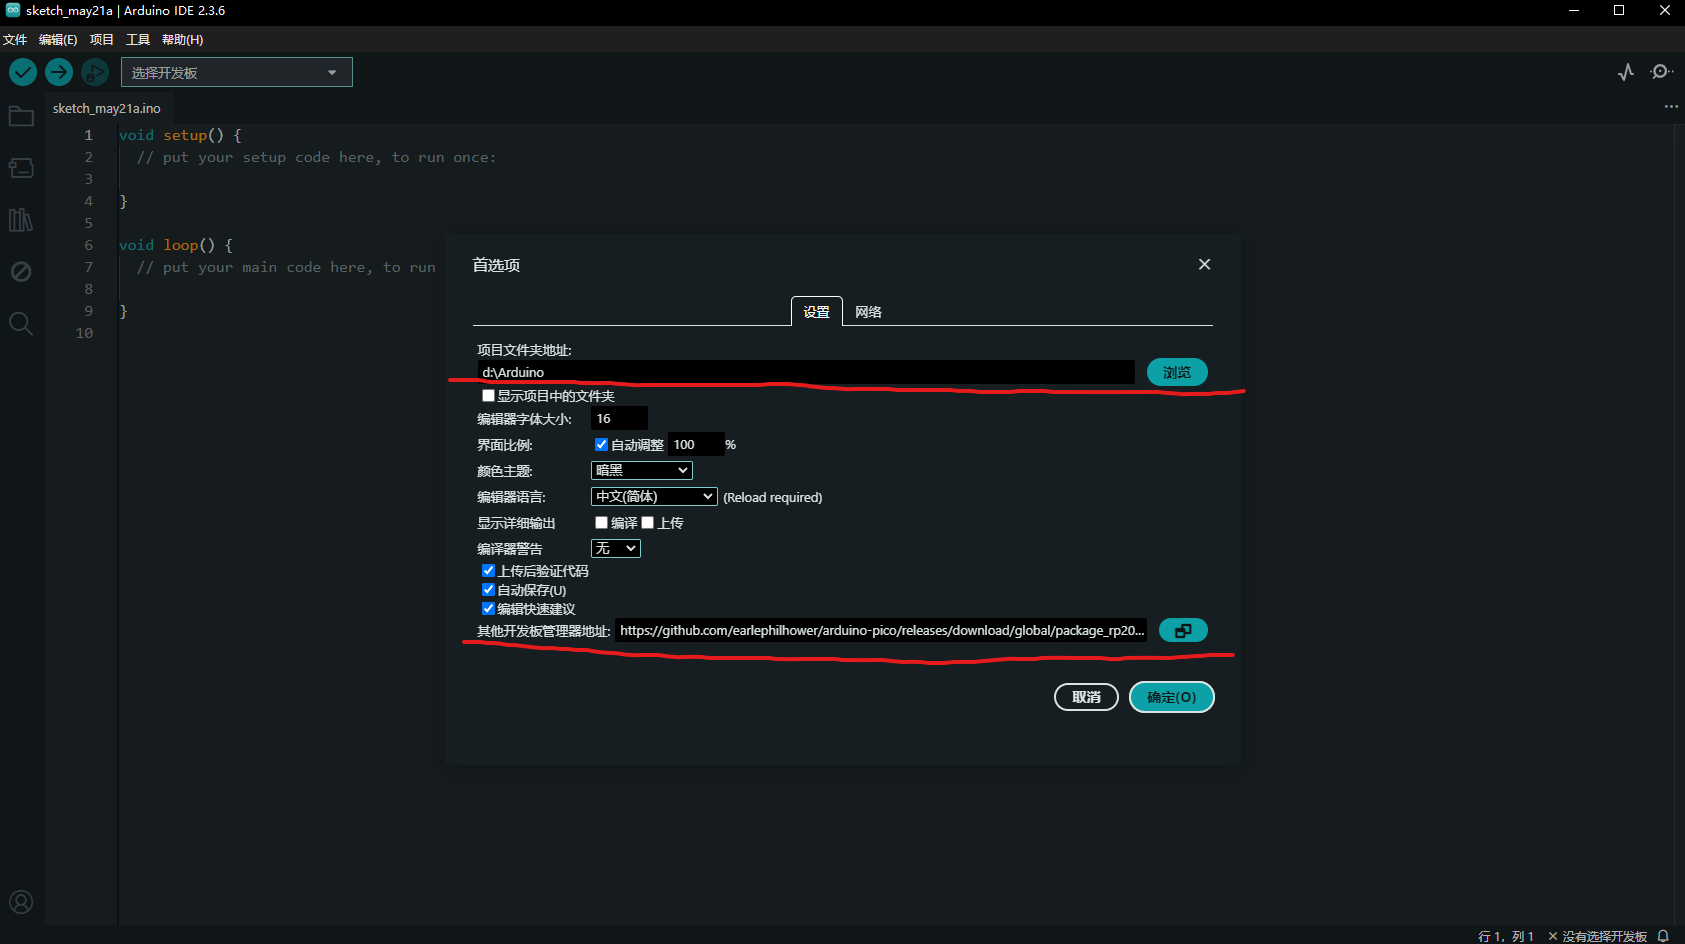The image size is (1685, 944).
Task: Click the 浏览 browse button
Action: tap(1177, 372)
